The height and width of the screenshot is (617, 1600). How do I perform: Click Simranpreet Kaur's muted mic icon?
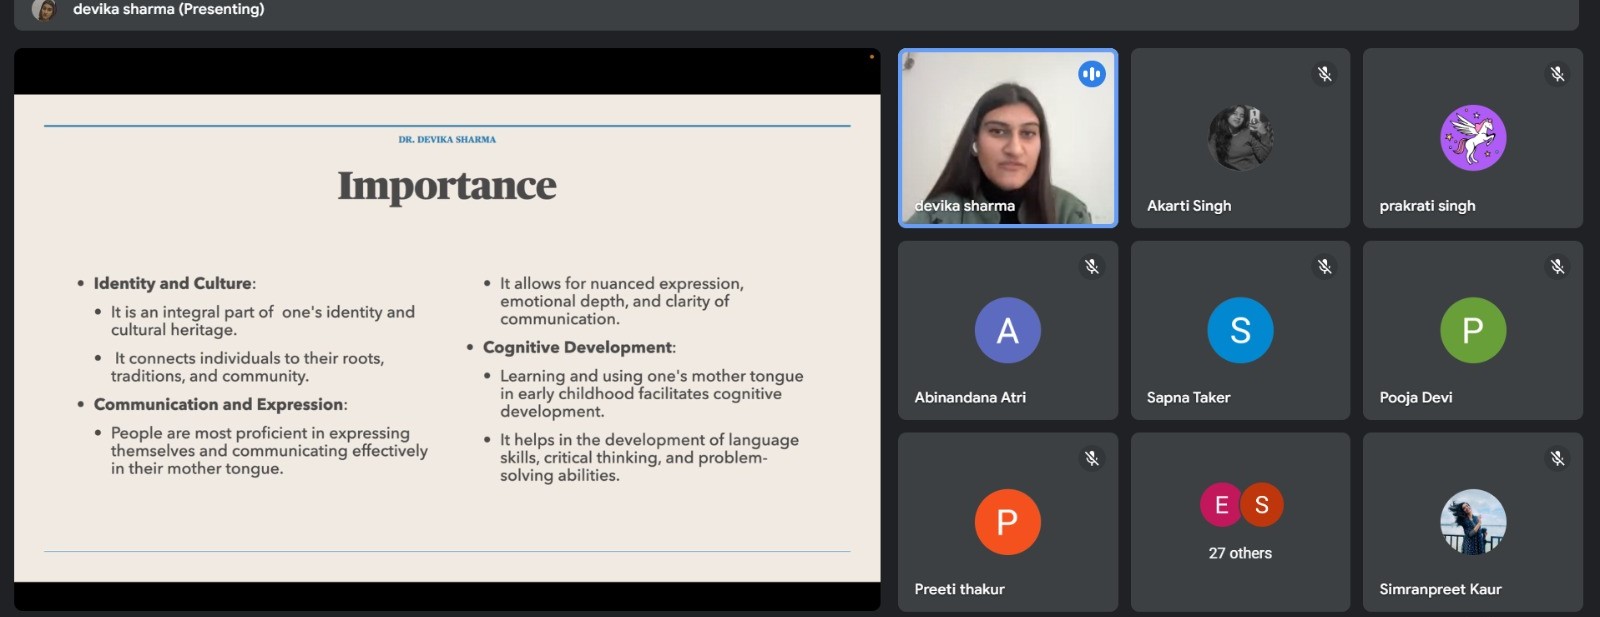coord(1557,458)
